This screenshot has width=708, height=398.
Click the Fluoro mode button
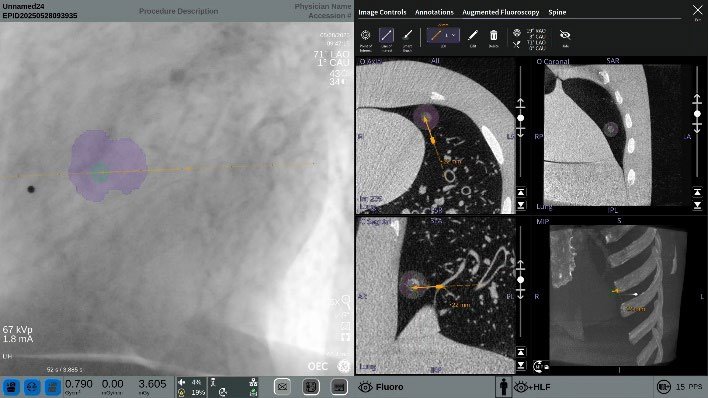pyautogui.click(x=381, y=387)
